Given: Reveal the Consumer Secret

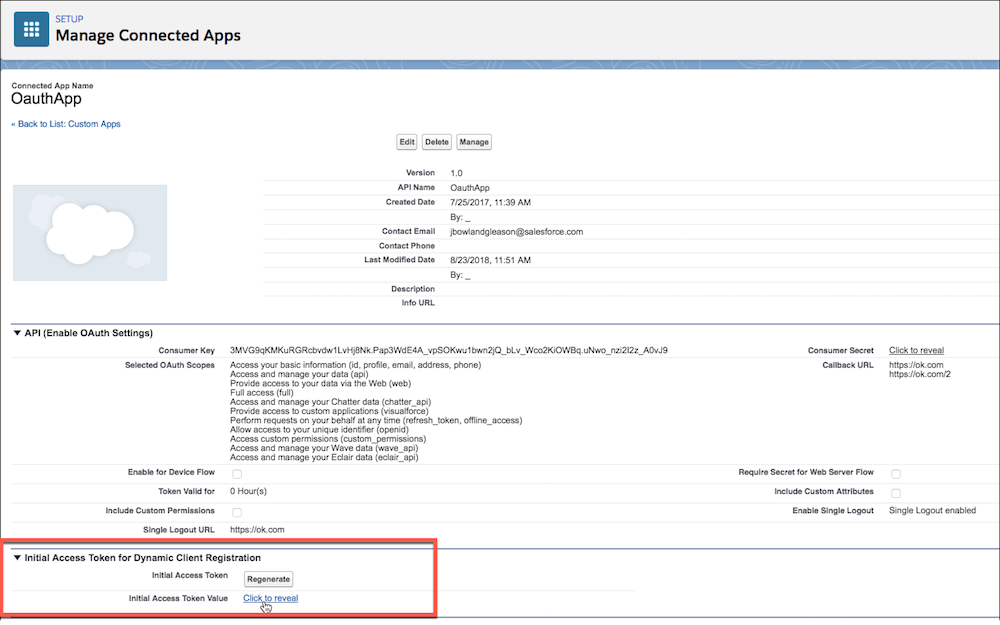Looking at the screenshot, I should pos(916,350).
